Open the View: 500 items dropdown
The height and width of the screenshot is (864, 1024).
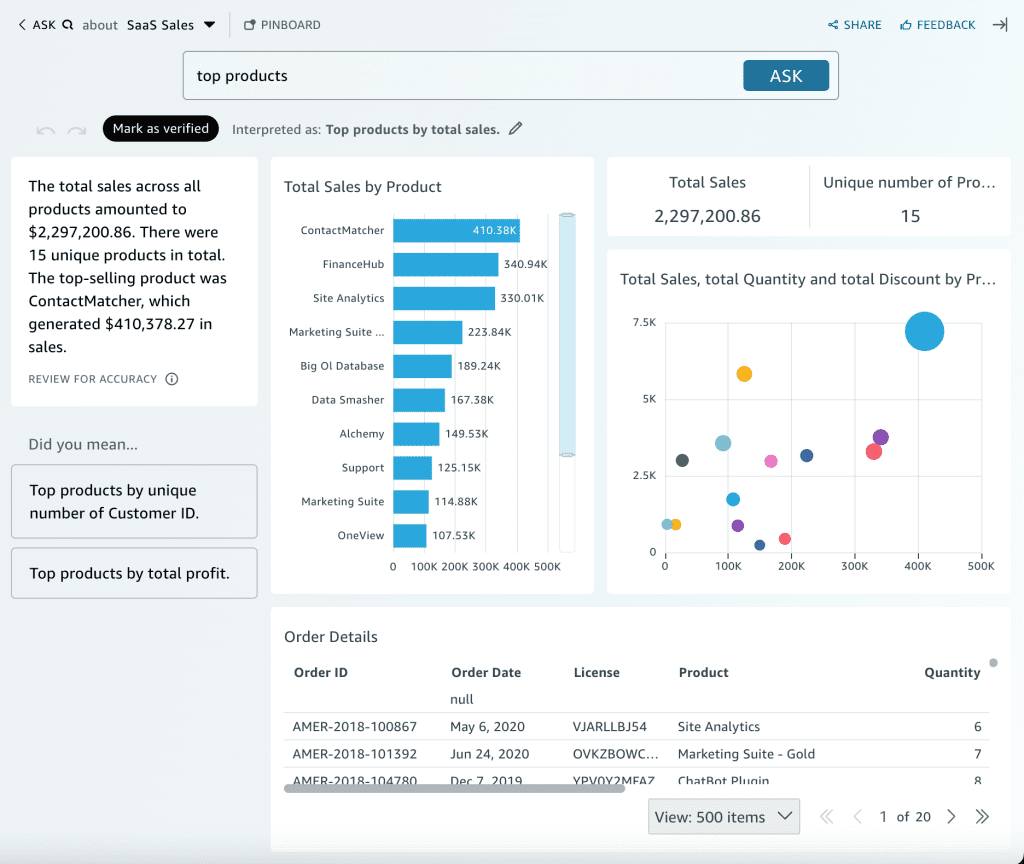[x=723, y=816]
